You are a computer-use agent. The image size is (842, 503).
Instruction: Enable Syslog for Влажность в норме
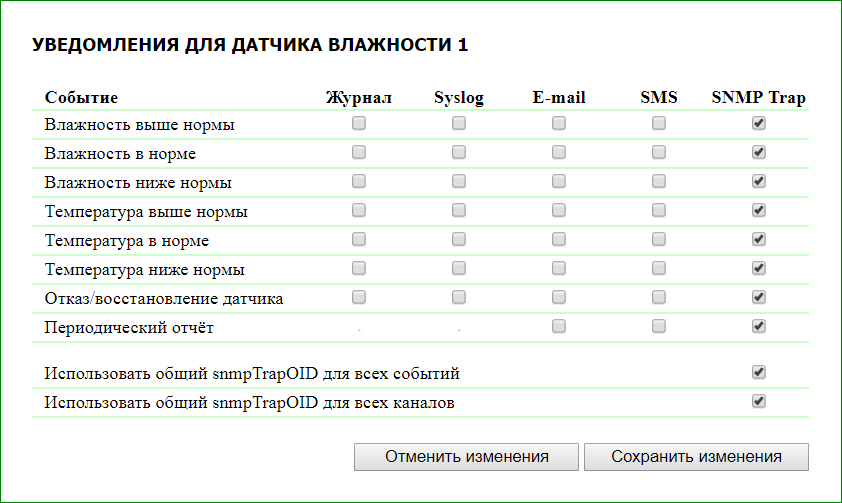(459, 152)
